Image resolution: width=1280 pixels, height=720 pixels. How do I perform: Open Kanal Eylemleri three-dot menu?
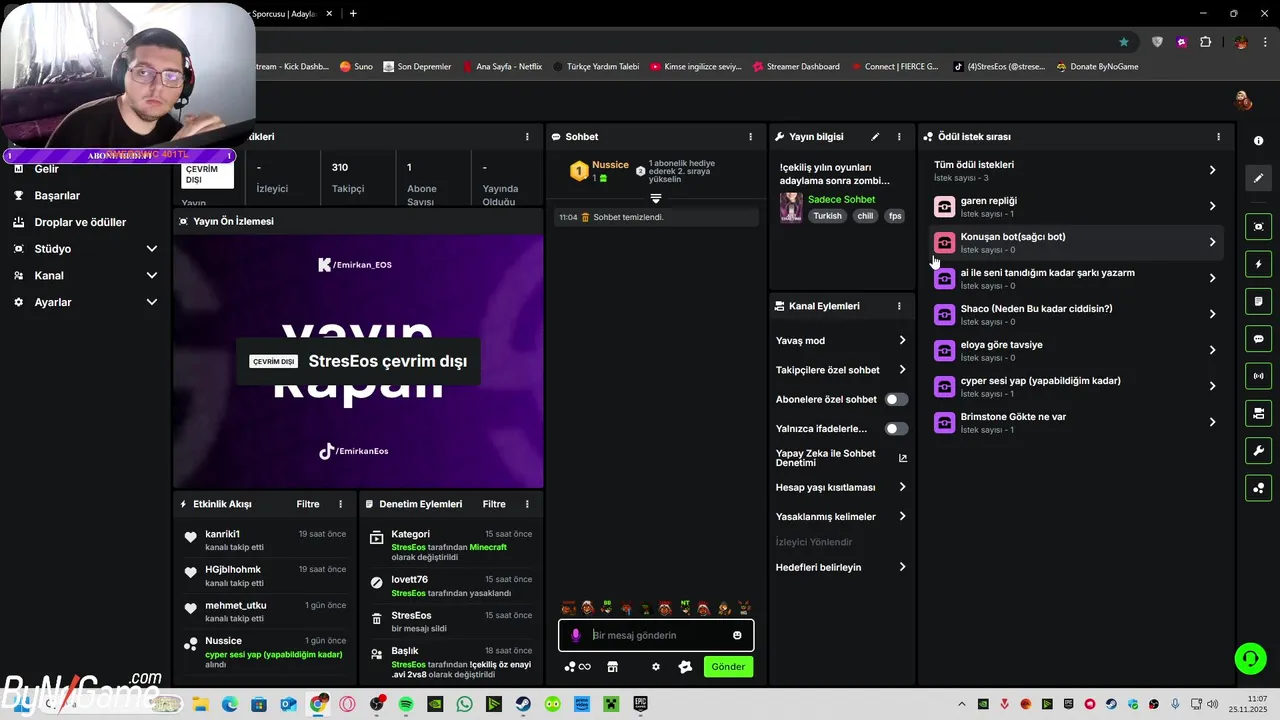[x=899, y=306]
